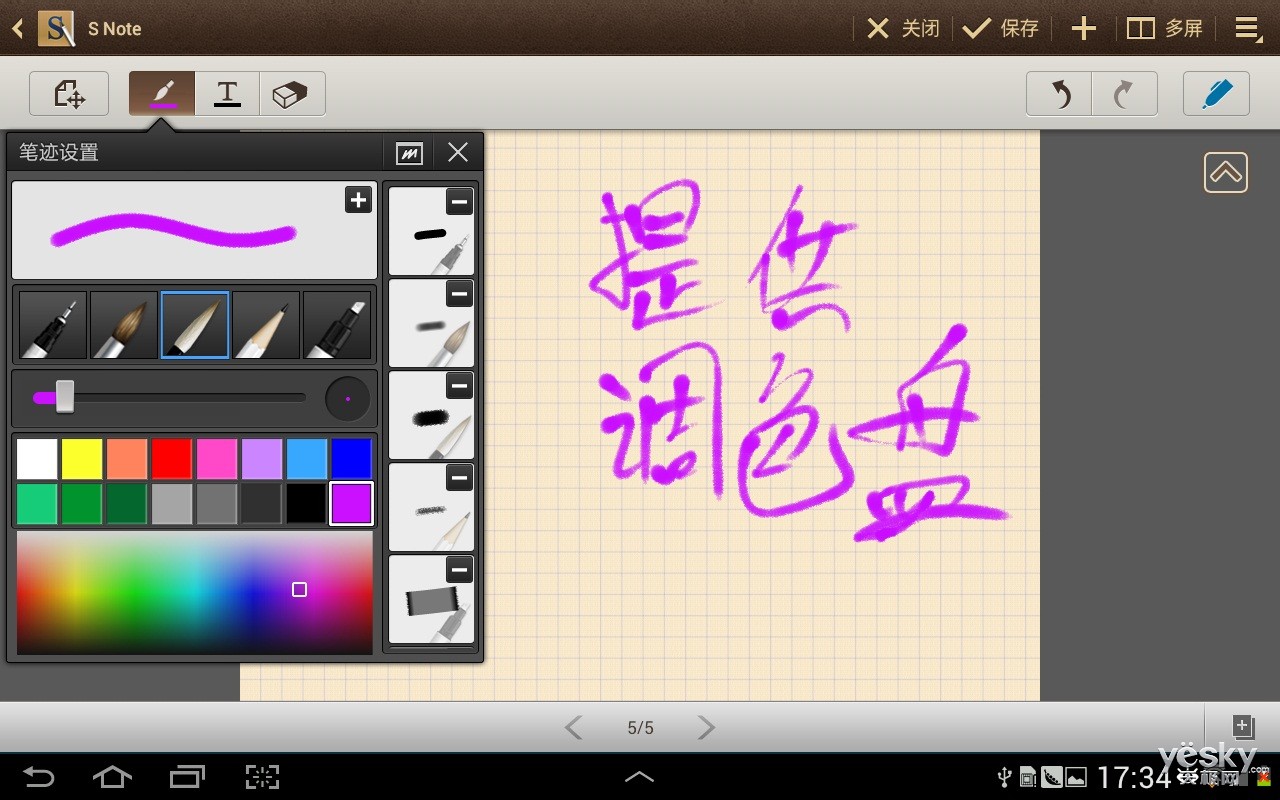Pick a color from the spectrum palette
Image resolution: width=1280 pixels, height=800 pixels.
pos(195,592)
